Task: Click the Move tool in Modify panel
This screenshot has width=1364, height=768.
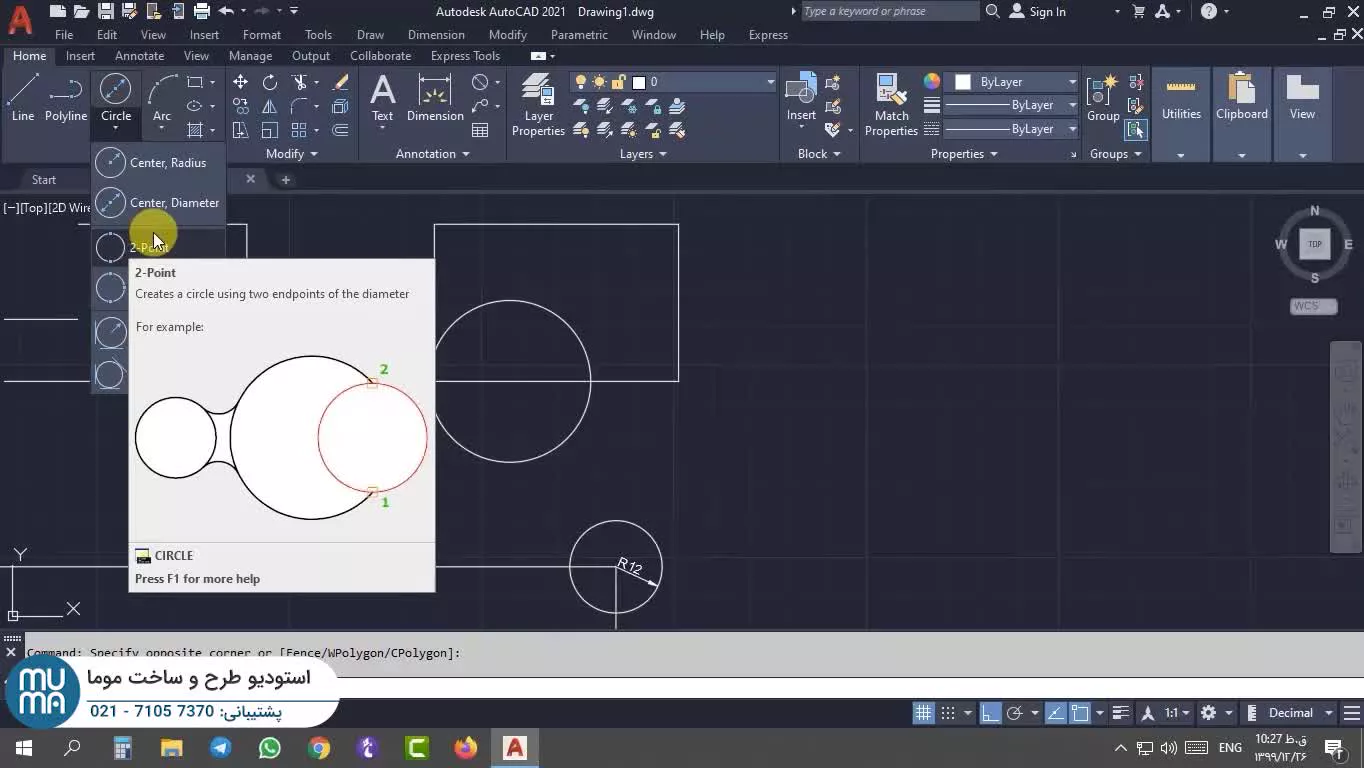Action: [240, 82]
